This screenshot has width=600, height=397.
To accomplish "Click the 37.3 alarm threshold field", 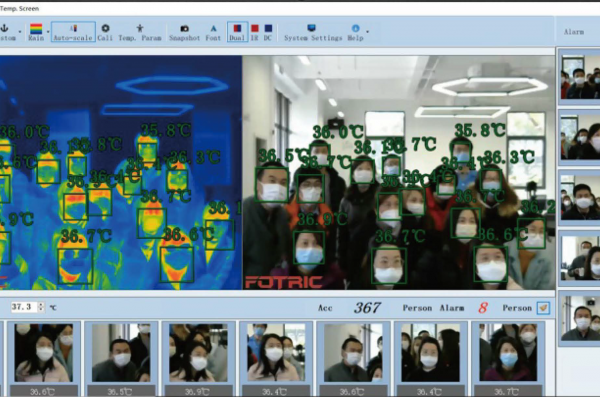I will coord(24,307).
